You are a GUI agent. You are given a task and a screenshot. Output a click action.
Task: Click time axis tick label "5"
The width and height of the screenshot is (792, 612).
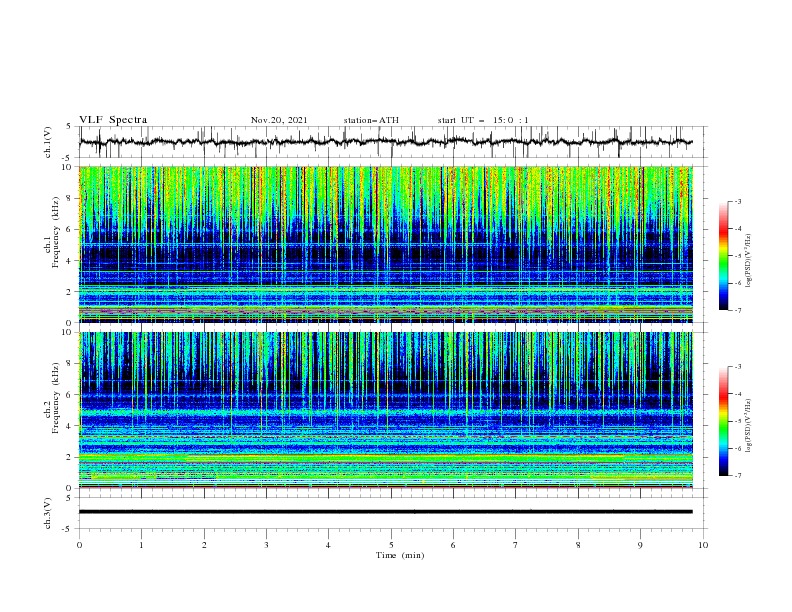391,545
